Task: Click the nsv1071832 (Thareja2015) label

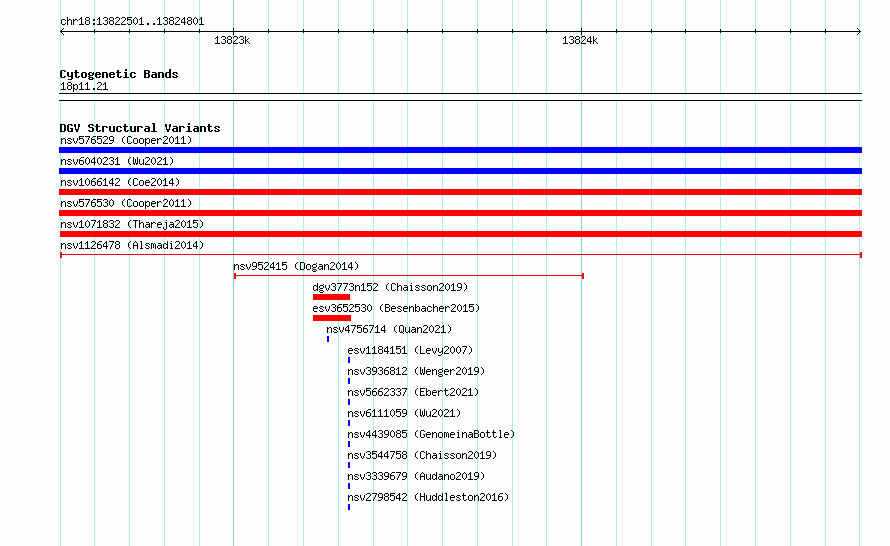Action: click(132, 224)
